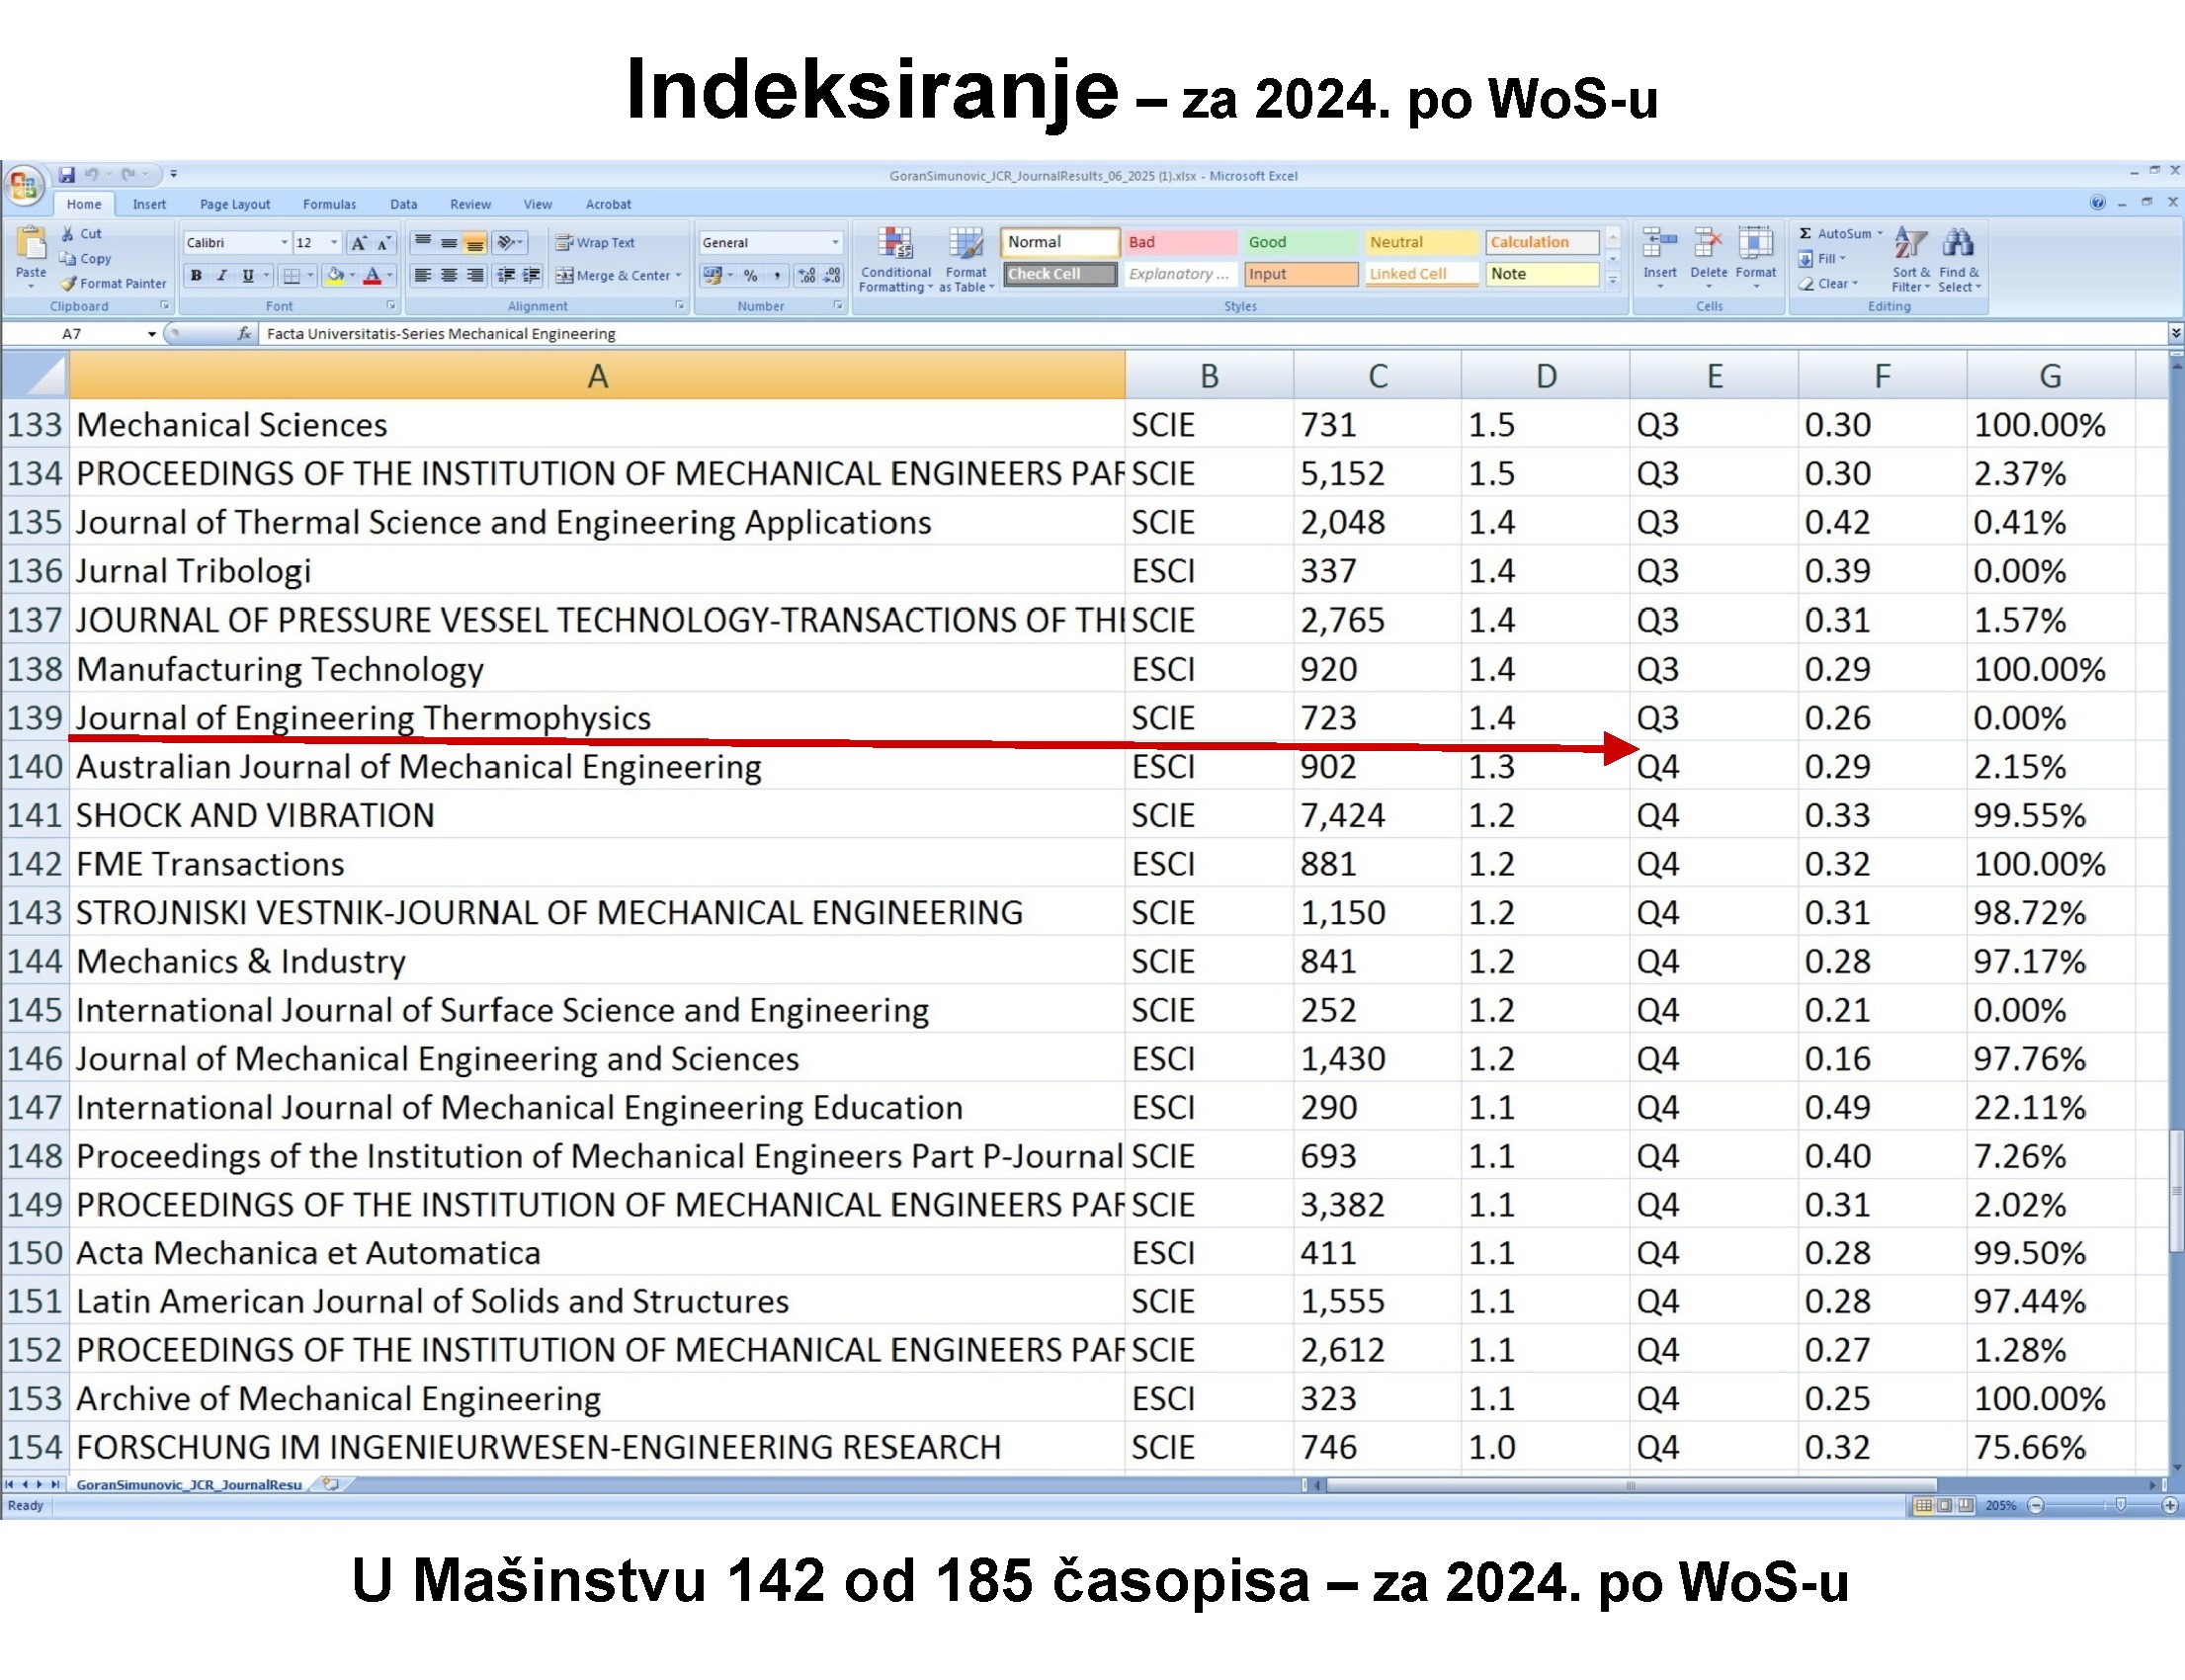Click the Office button logo
The image size is (2185, 1680).
(x=23, y=185)
